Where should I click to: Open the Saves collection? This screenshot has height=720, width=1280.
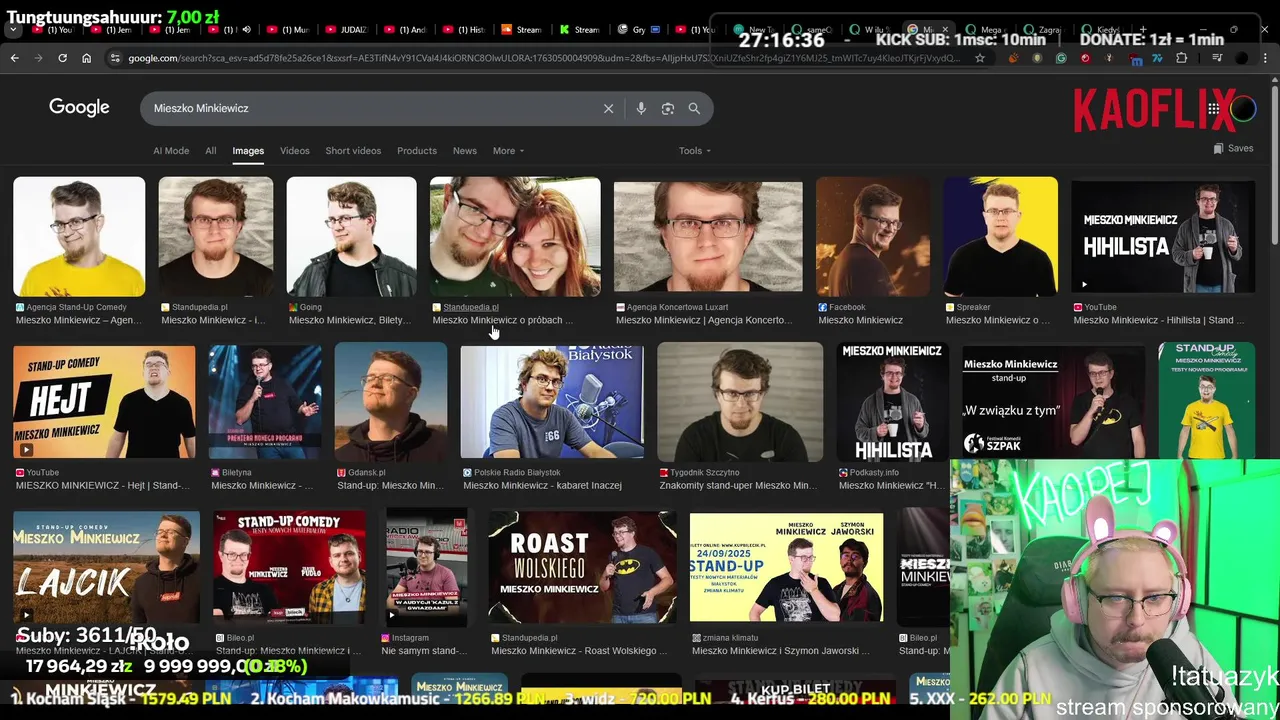[1233, 148]
